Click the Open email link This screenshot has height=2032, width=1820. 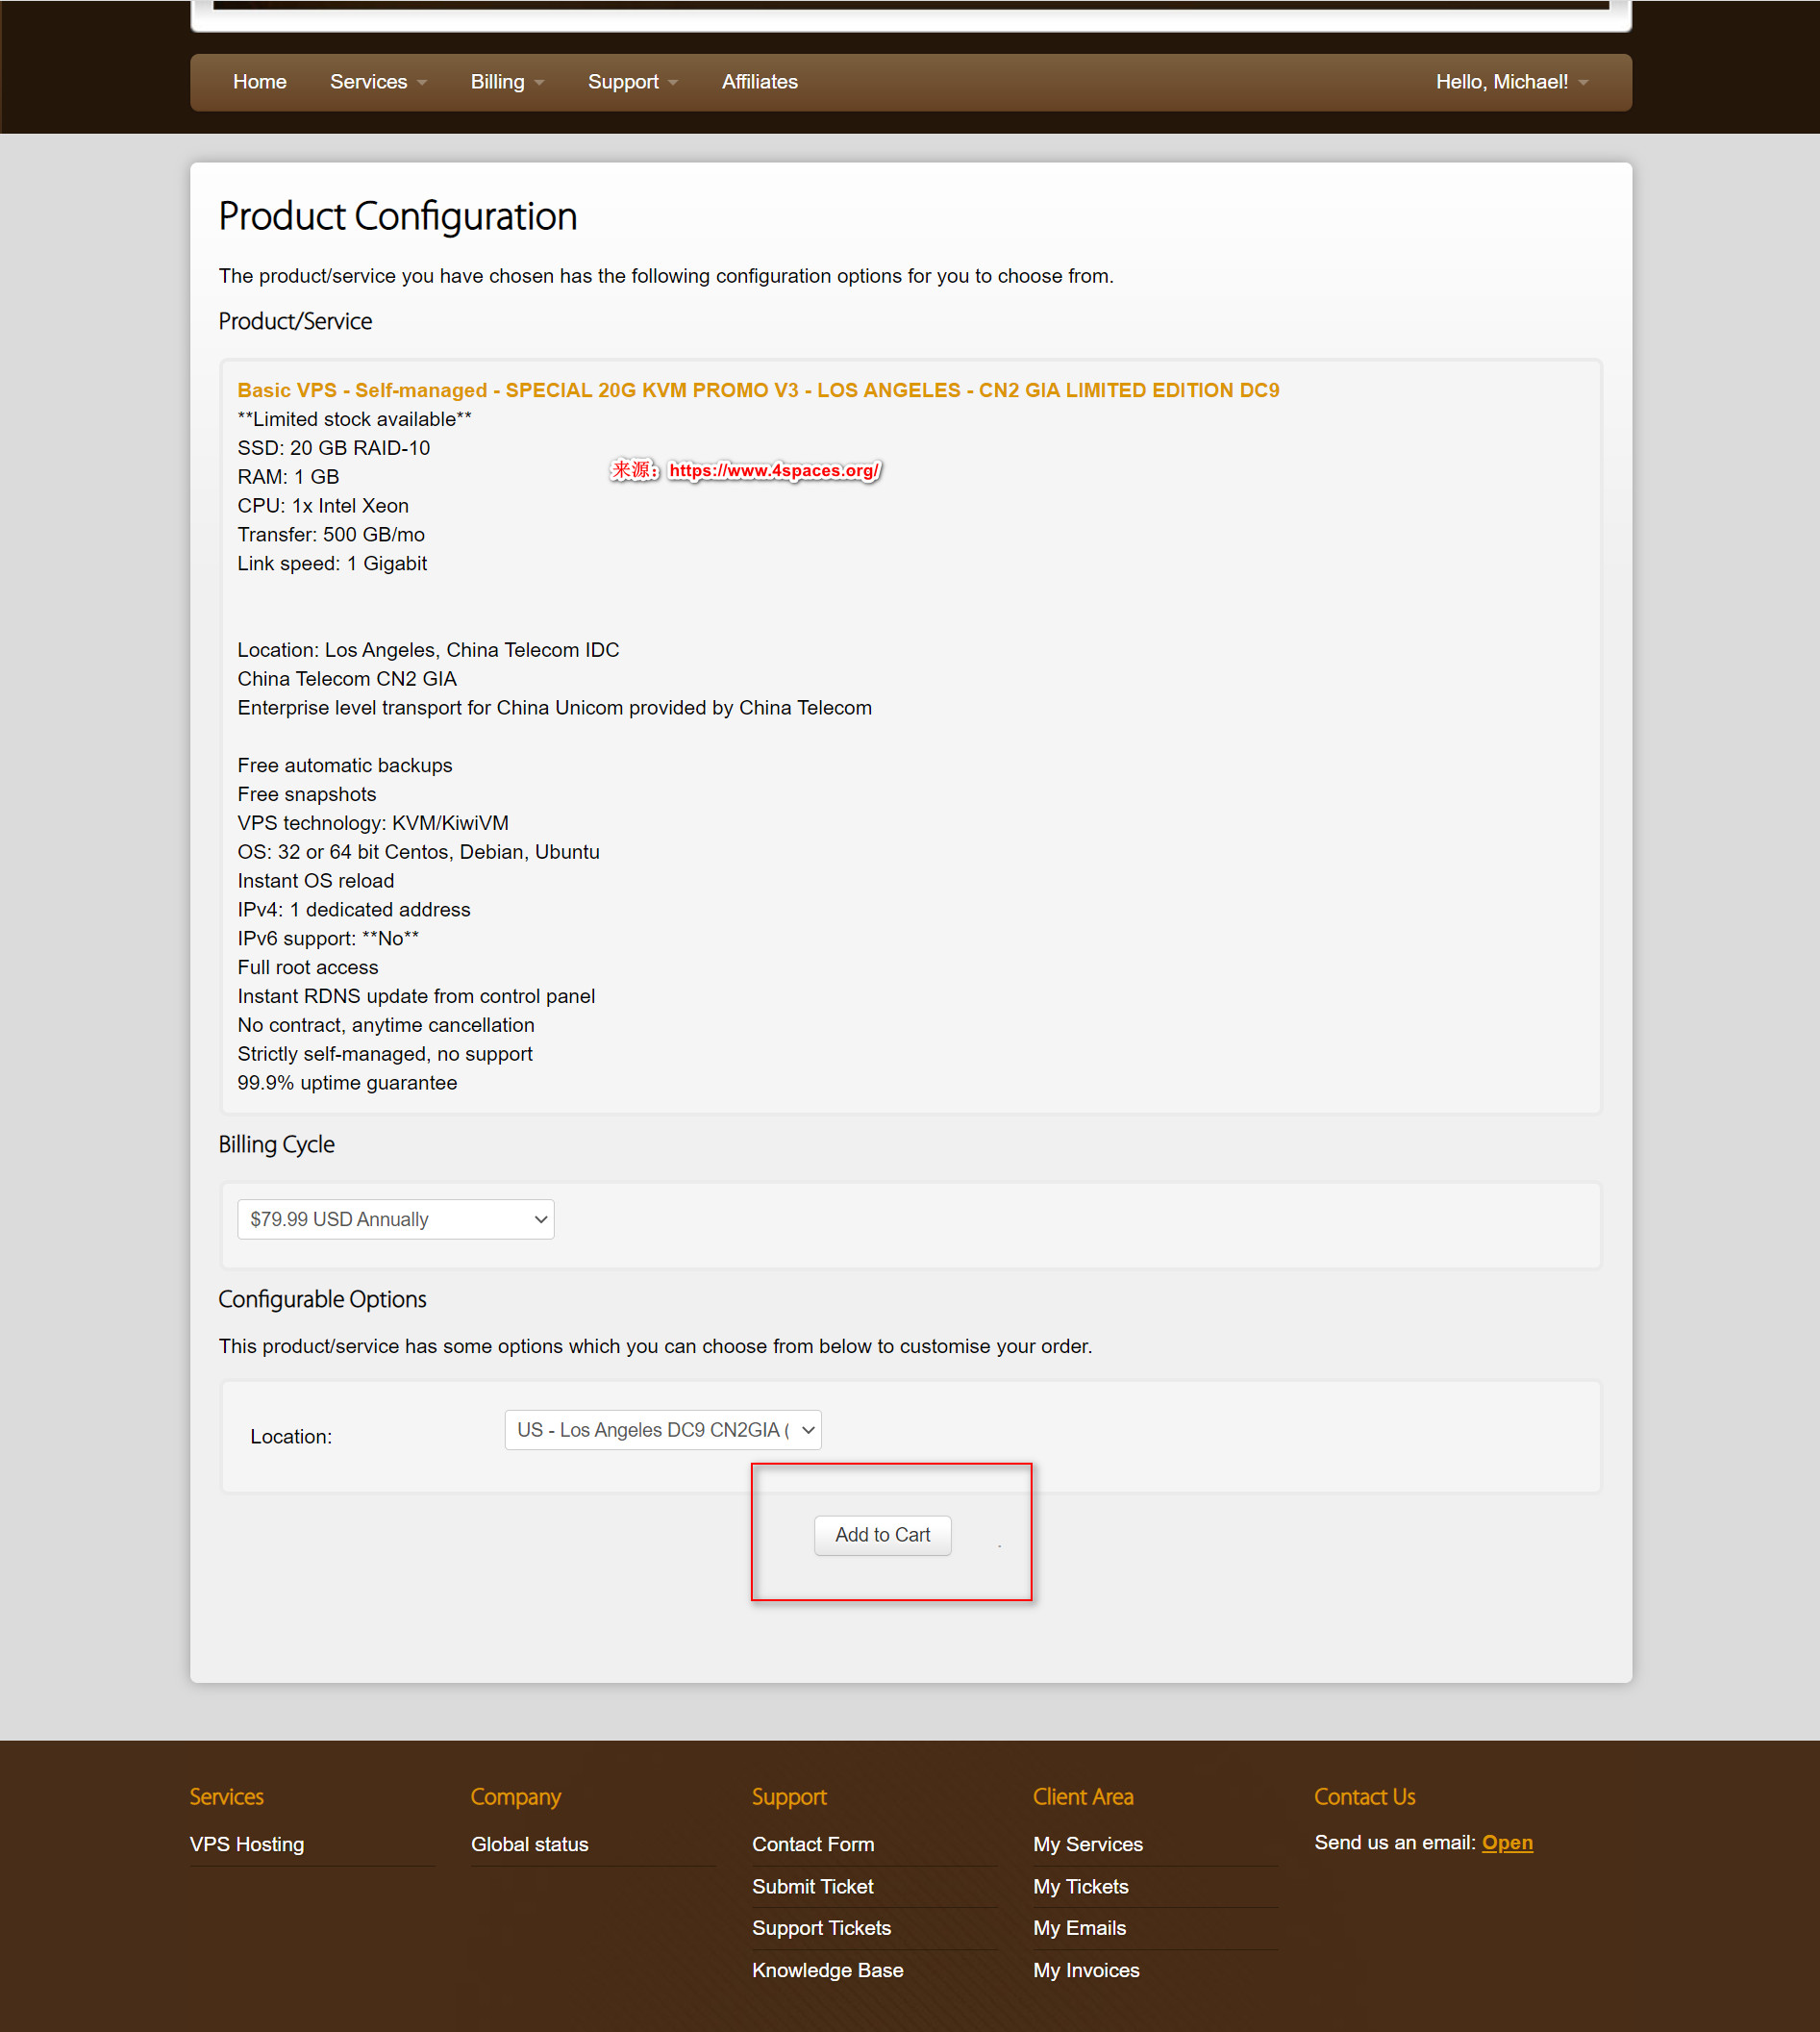coord(1506,1842)
